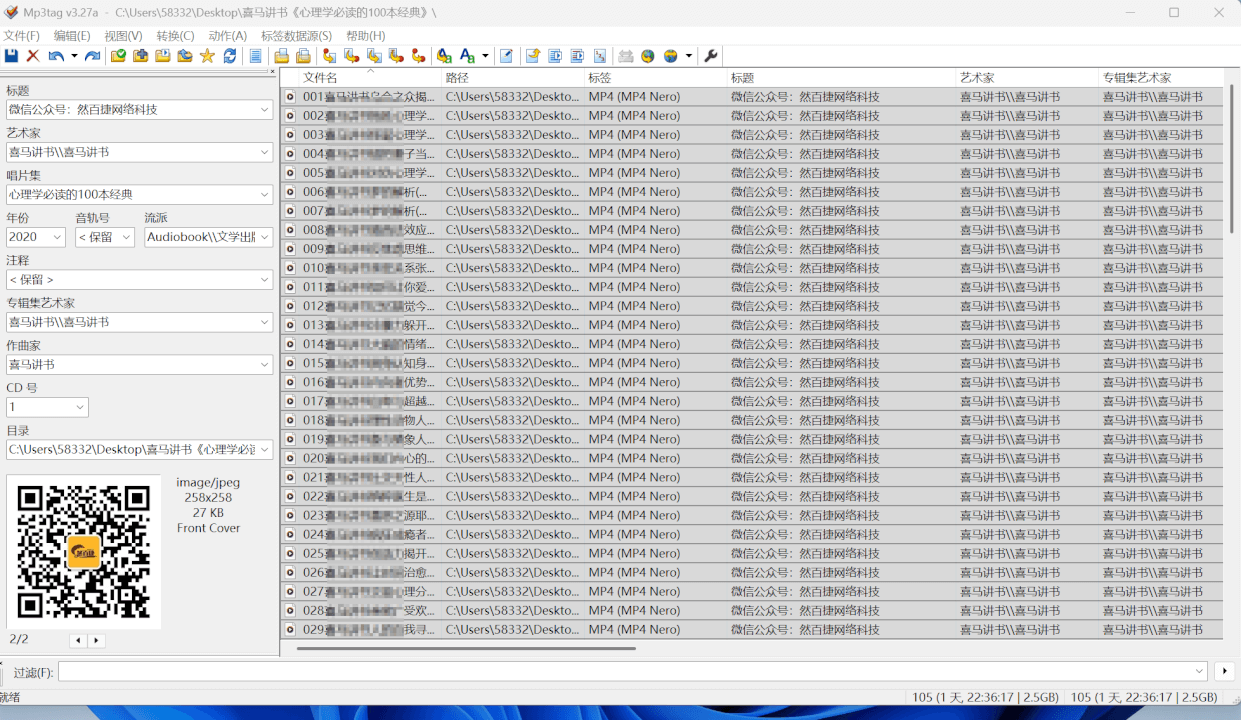Screen dimensions: 1241x720
Task: Click the red X remove tag icon
Action: tap(33, 56)
